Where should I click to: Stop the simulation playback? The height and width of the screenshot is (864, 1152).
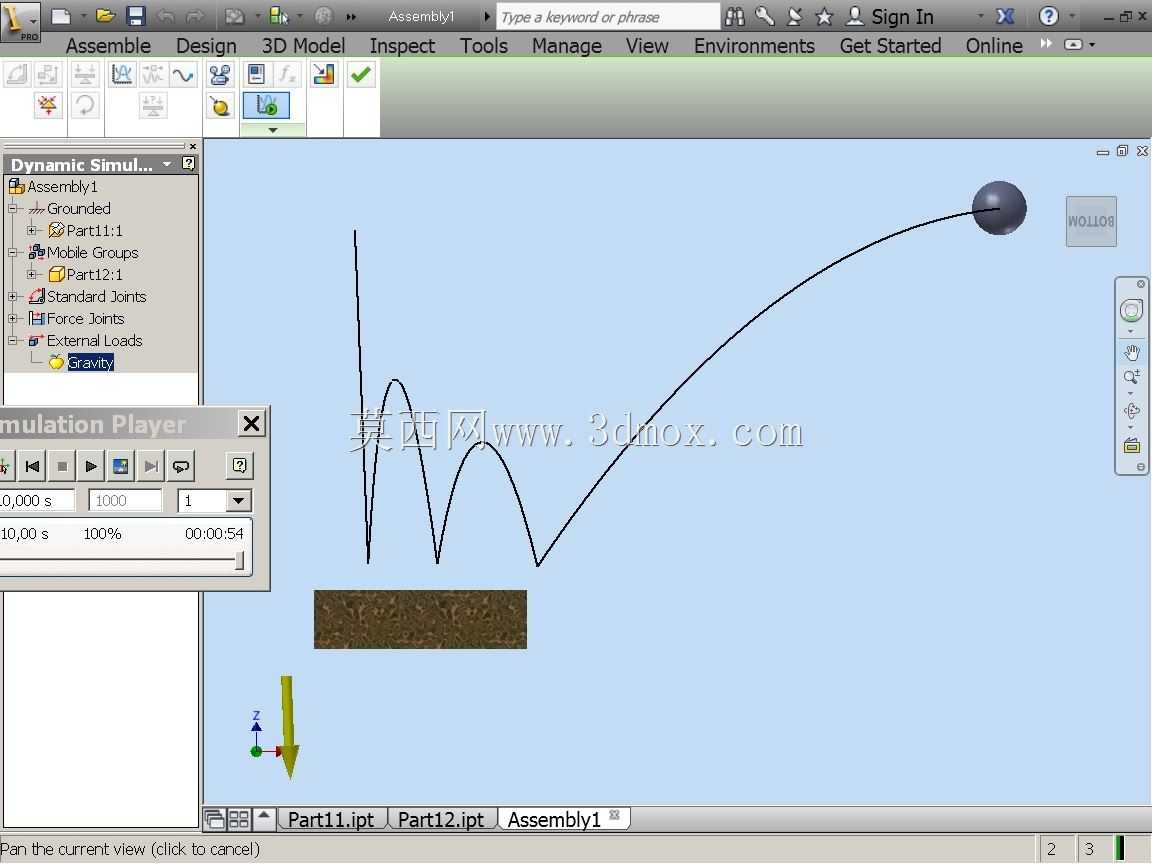(x=62, y=466)
